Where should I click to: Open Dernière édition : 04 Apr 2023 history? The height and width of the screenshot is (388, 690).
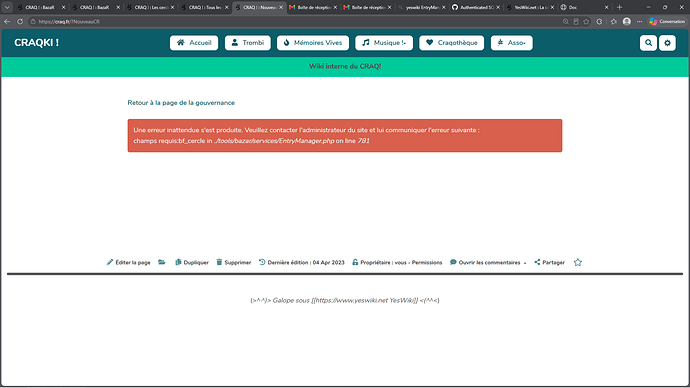(302, 262)
